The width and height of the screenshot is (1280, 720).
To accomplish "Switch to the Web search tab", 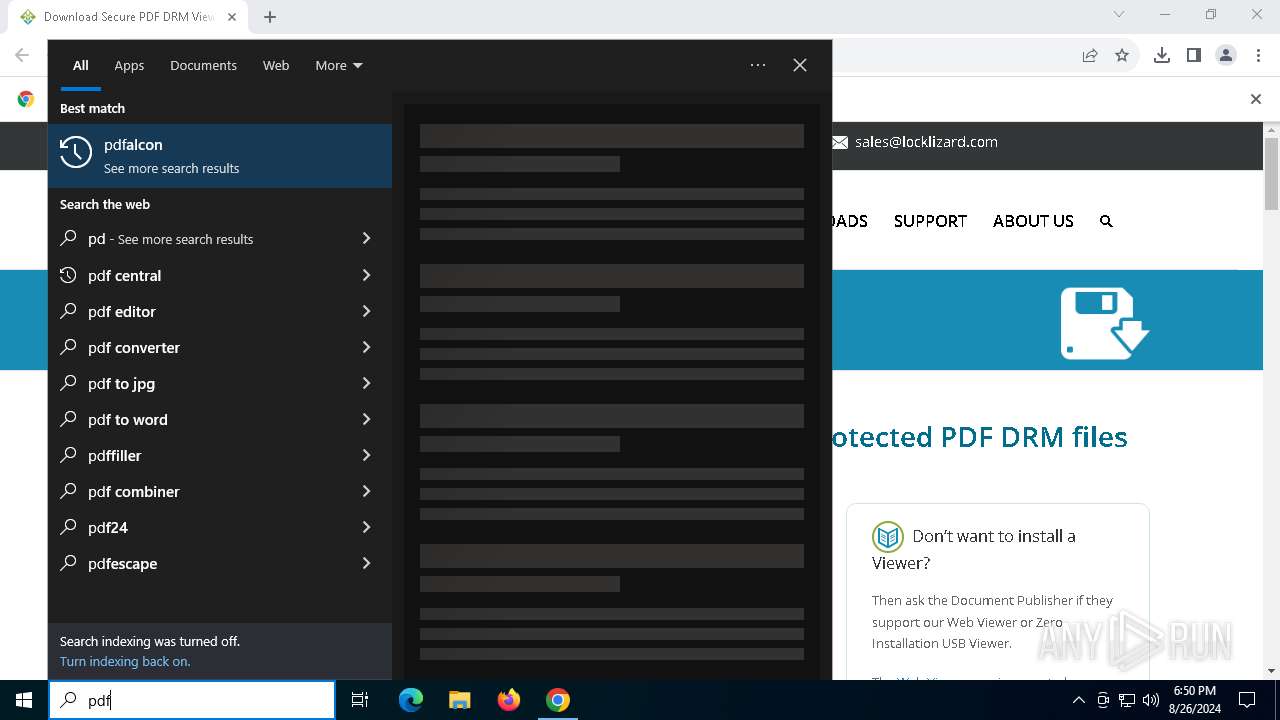I will click(x=276, y=65).
